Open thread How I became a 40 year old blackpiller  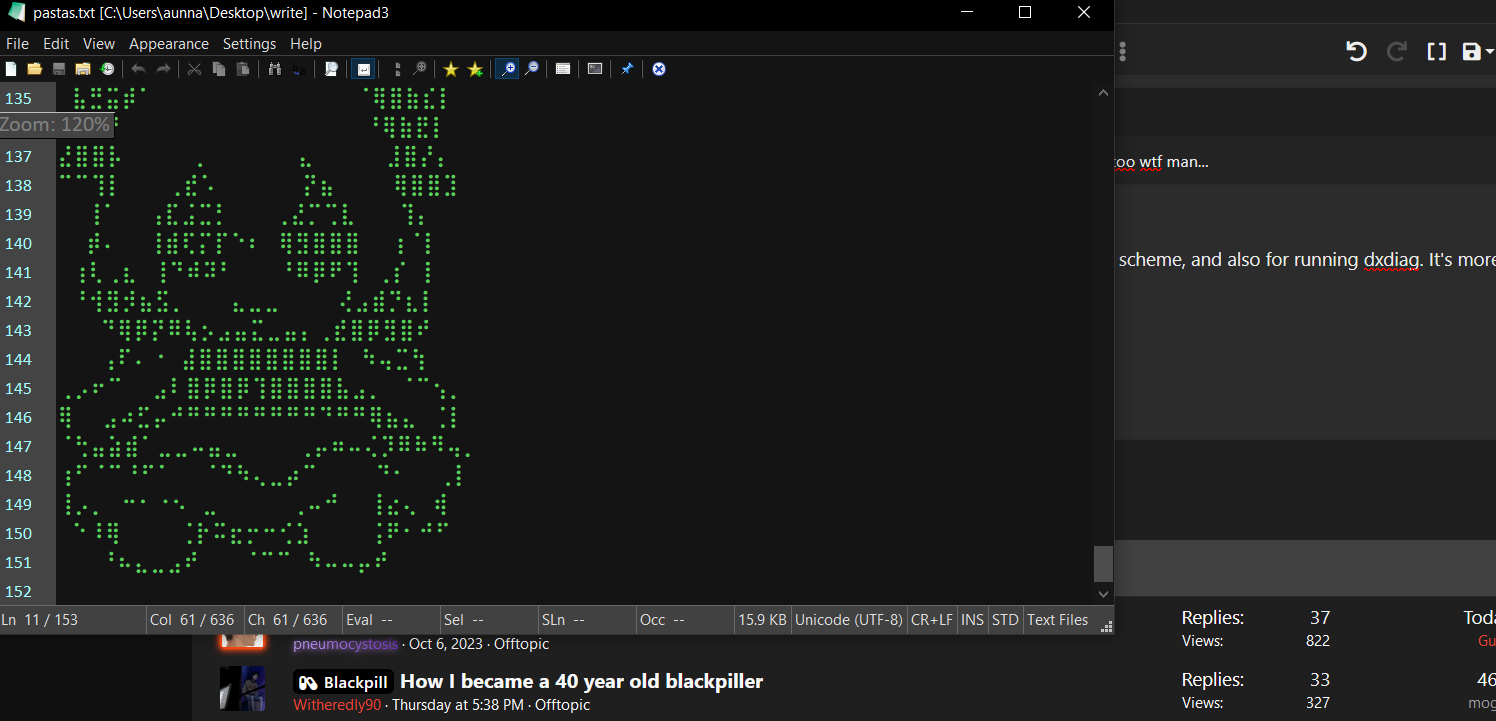point(581,682)
